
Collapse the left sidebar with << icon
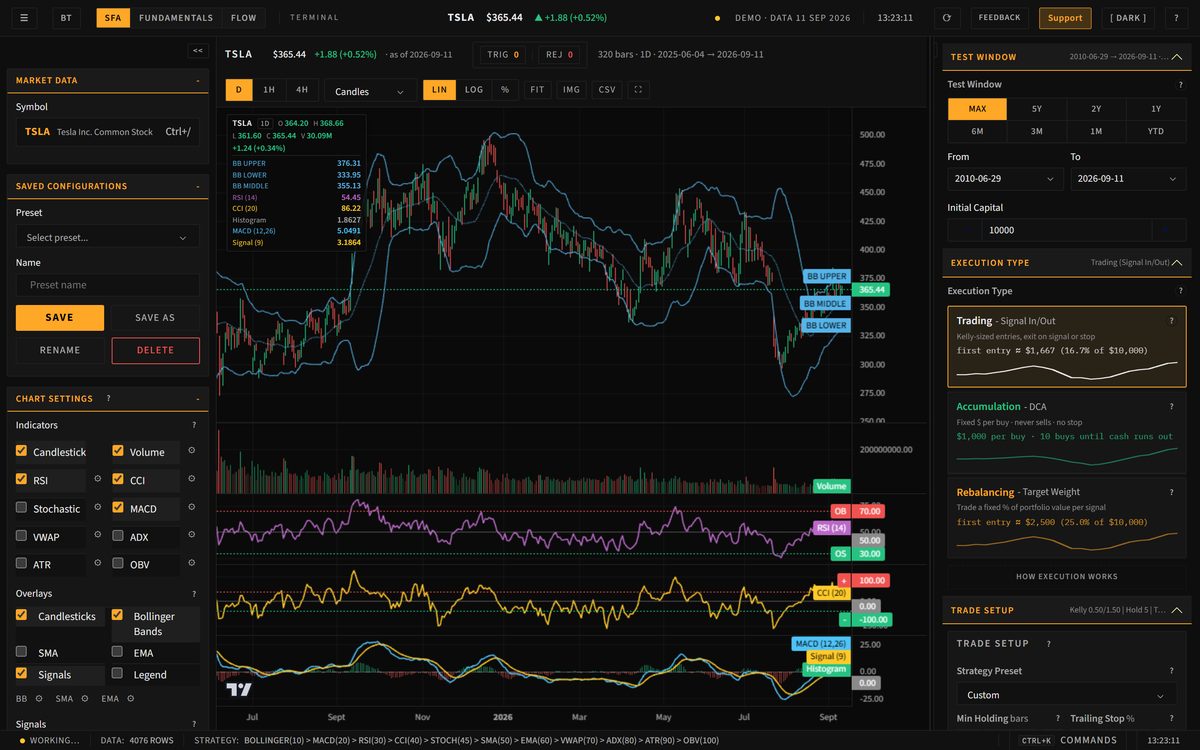click(198, 50)
